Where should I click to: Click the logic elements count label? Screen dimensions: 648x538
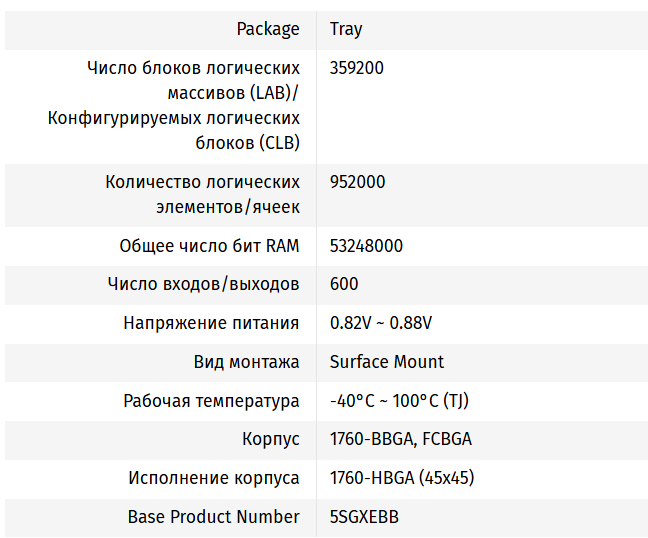[x=202, y=195]
